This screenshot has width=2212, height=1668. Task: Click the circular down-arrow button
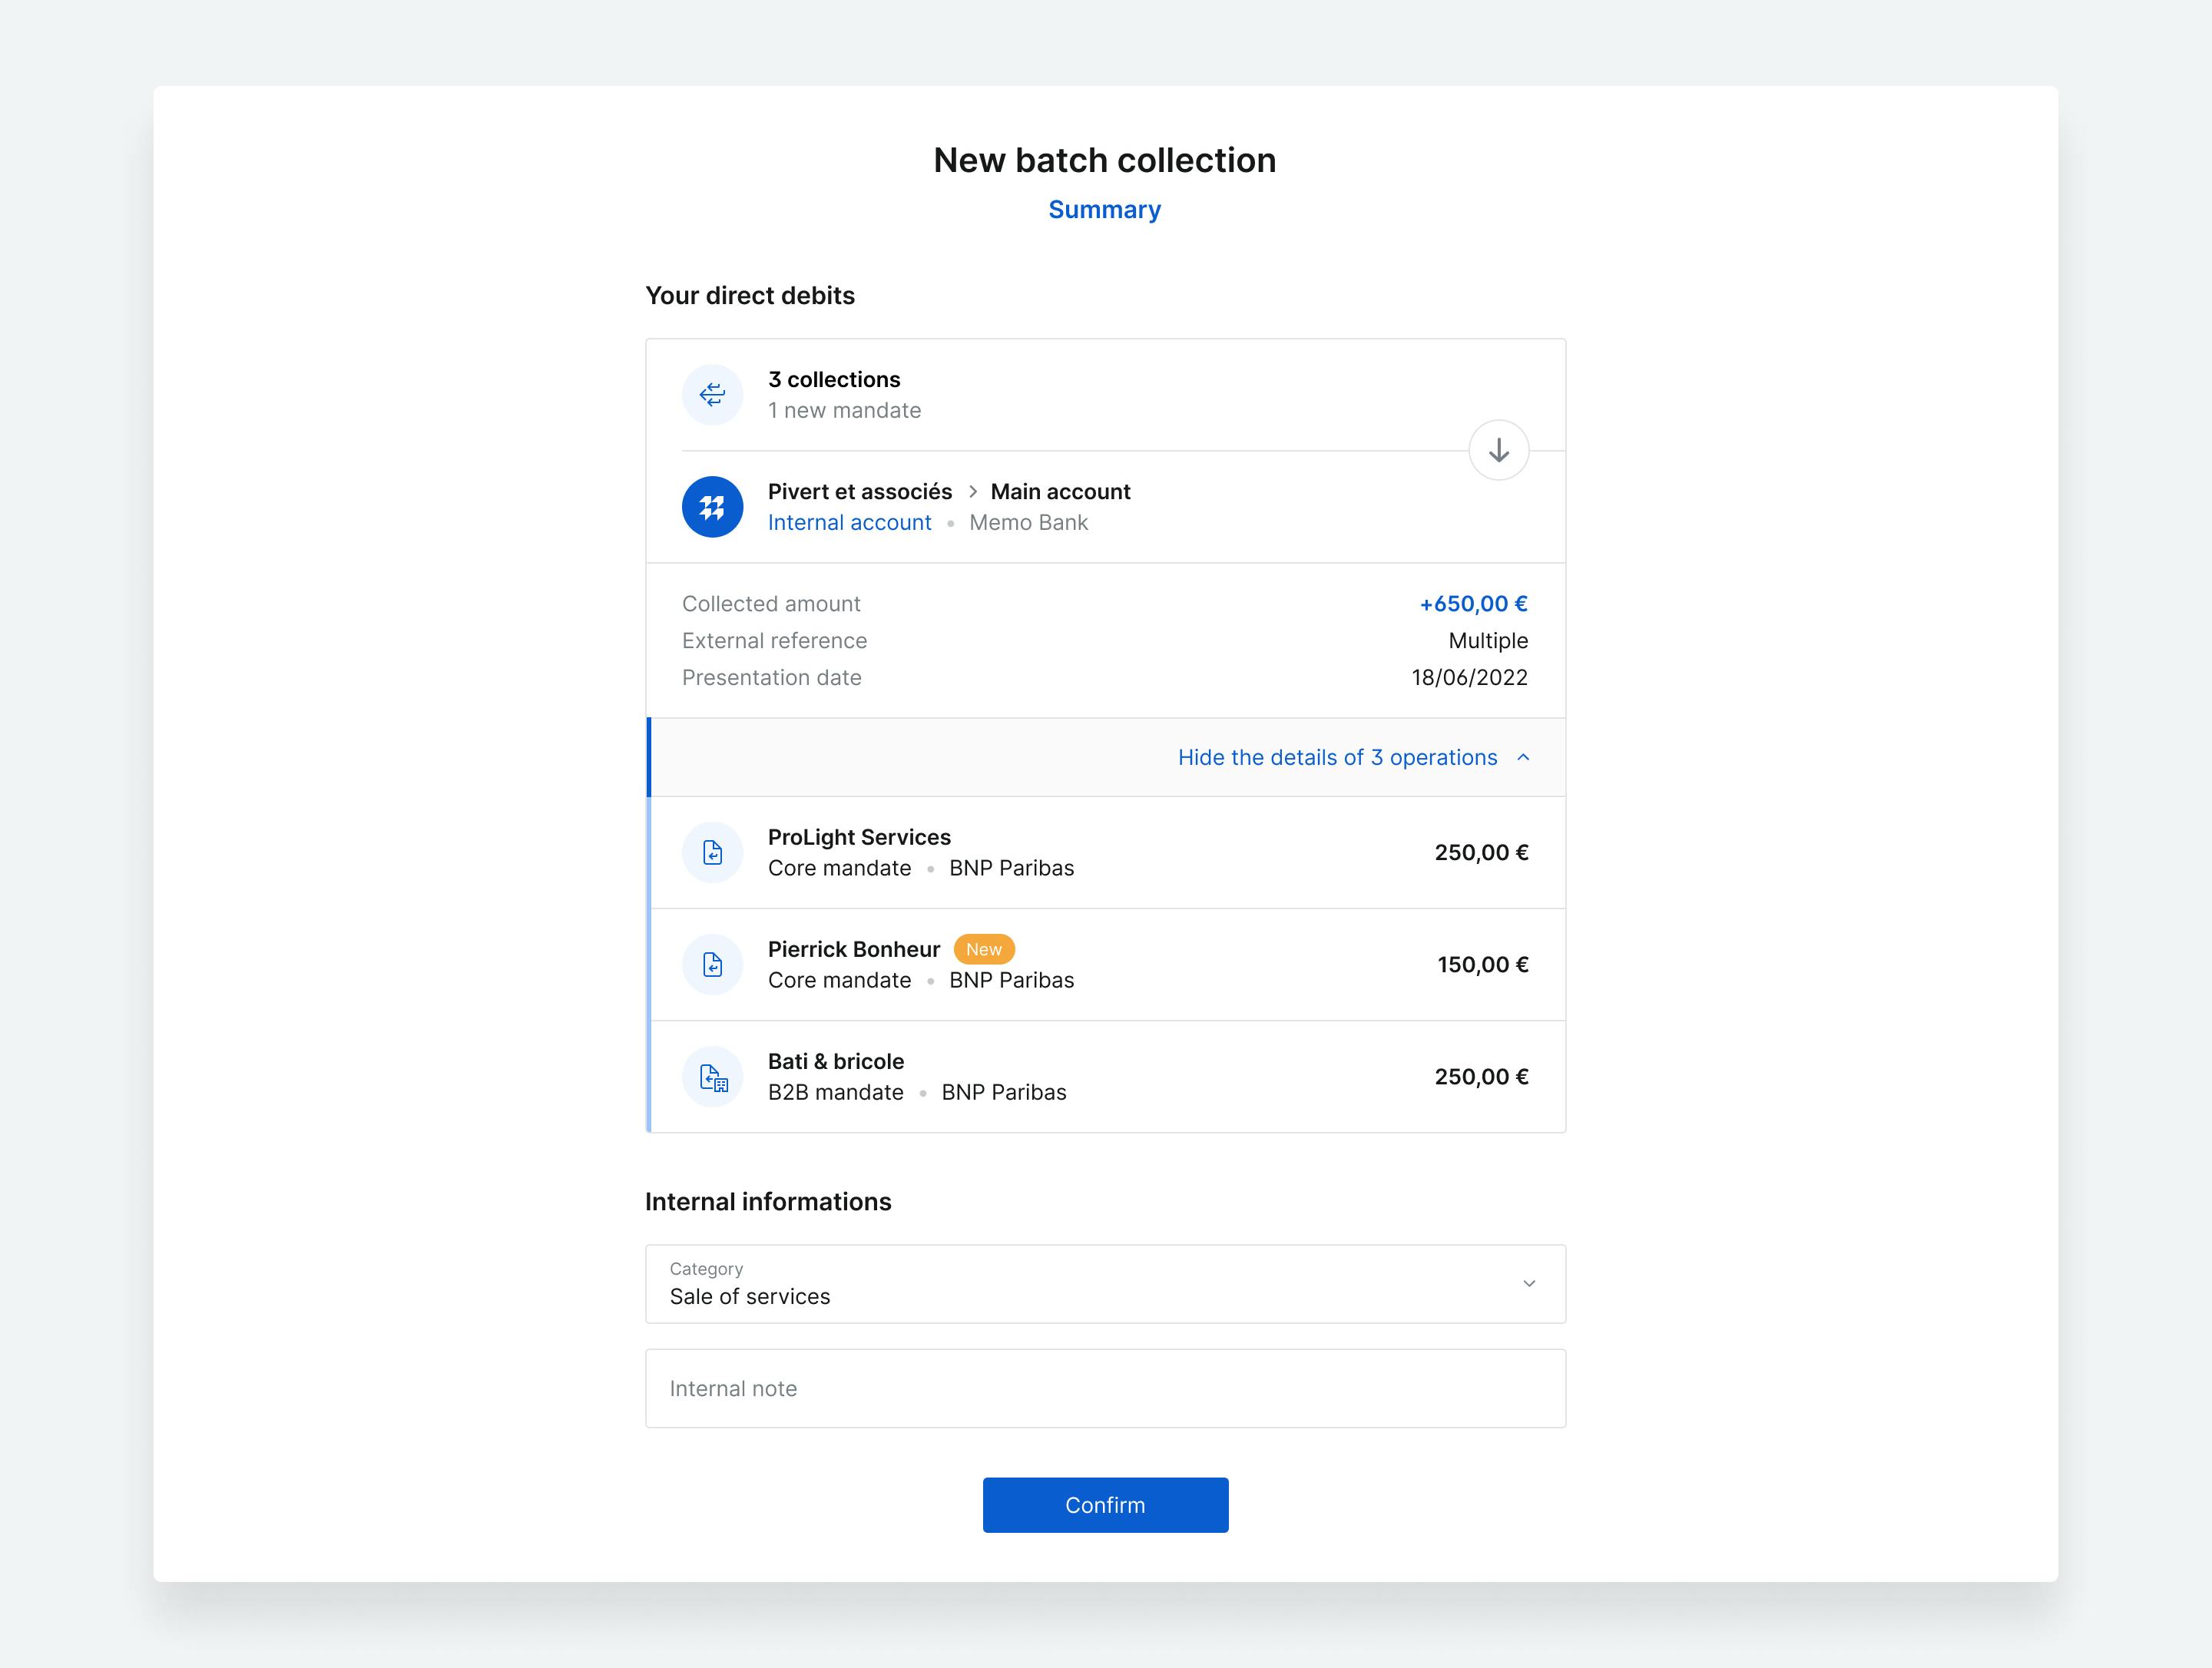(x=1498, y=450)
